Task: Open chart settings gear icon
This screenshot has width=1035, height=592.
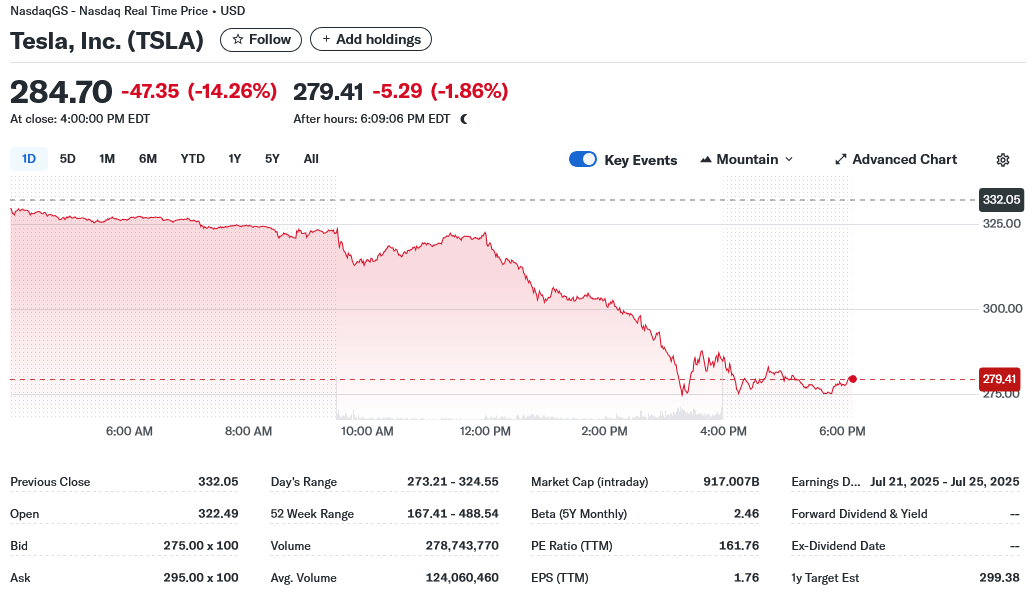Action: pos(1003,160)
